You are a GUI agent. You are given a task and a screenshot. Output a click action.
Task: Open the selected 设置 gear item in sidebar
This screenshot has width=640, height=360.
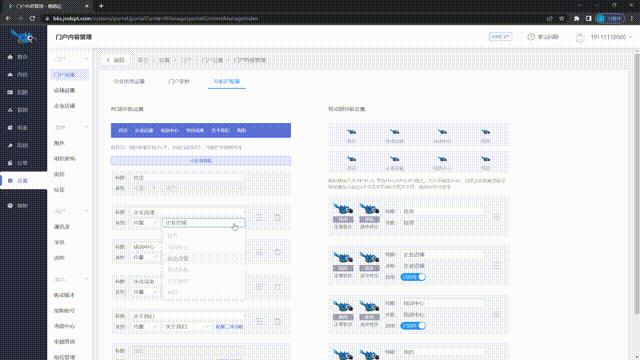[23, 180]
